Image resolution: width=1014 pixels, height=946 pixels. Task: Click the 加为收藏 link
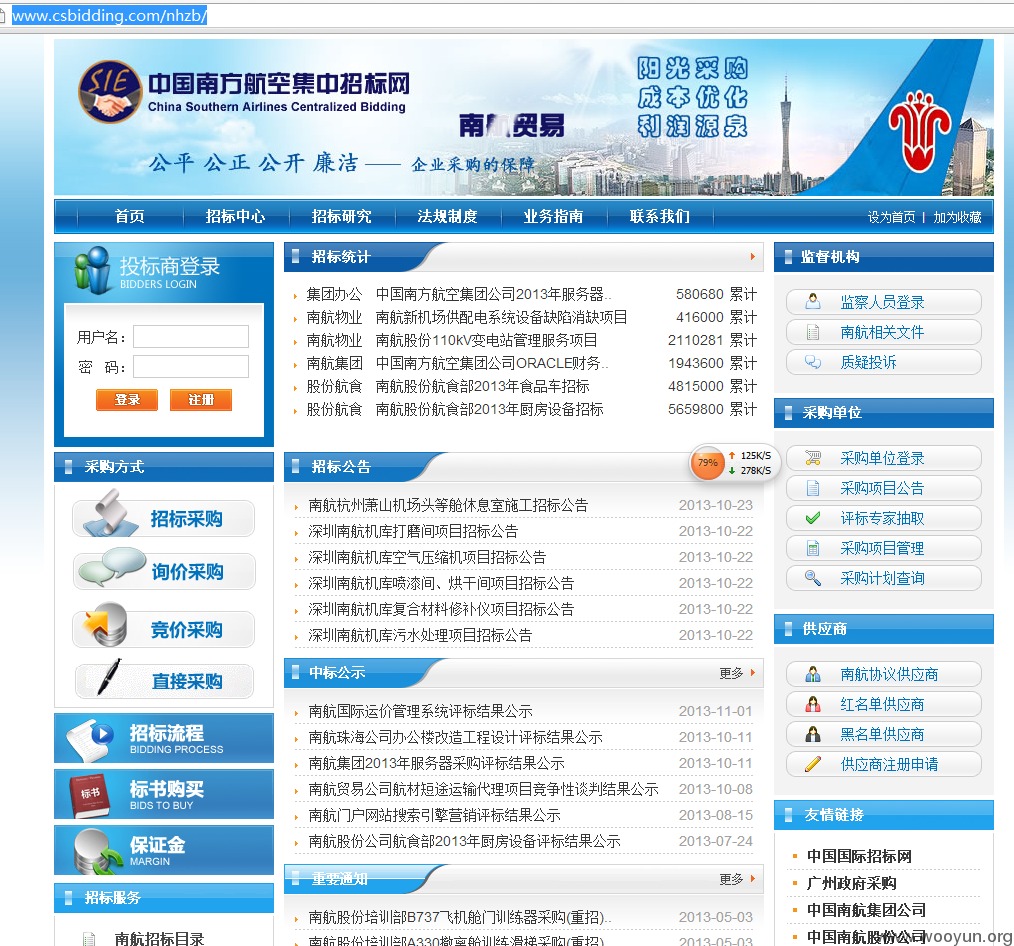(x=957, y=217)
